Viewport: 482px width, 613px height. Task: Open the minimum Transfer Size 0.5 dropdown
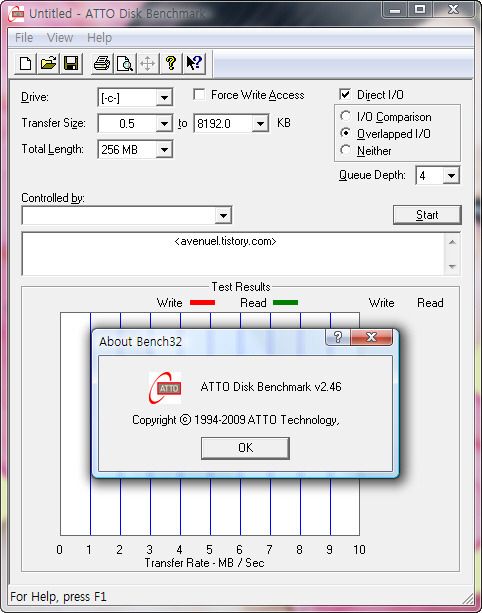point(164,124)
